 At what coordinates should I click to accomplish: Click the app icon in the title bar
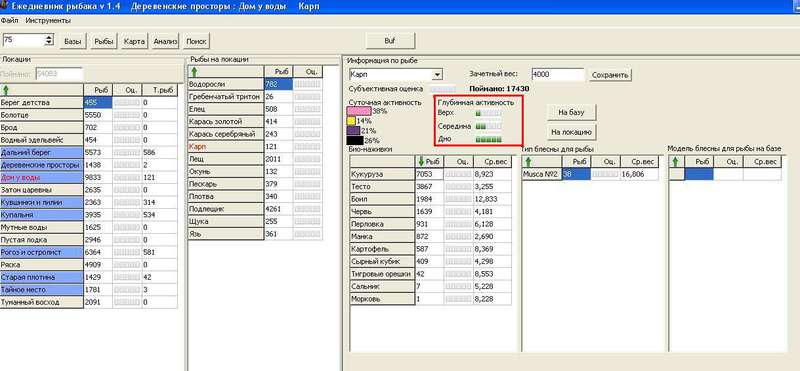point(4,7)
